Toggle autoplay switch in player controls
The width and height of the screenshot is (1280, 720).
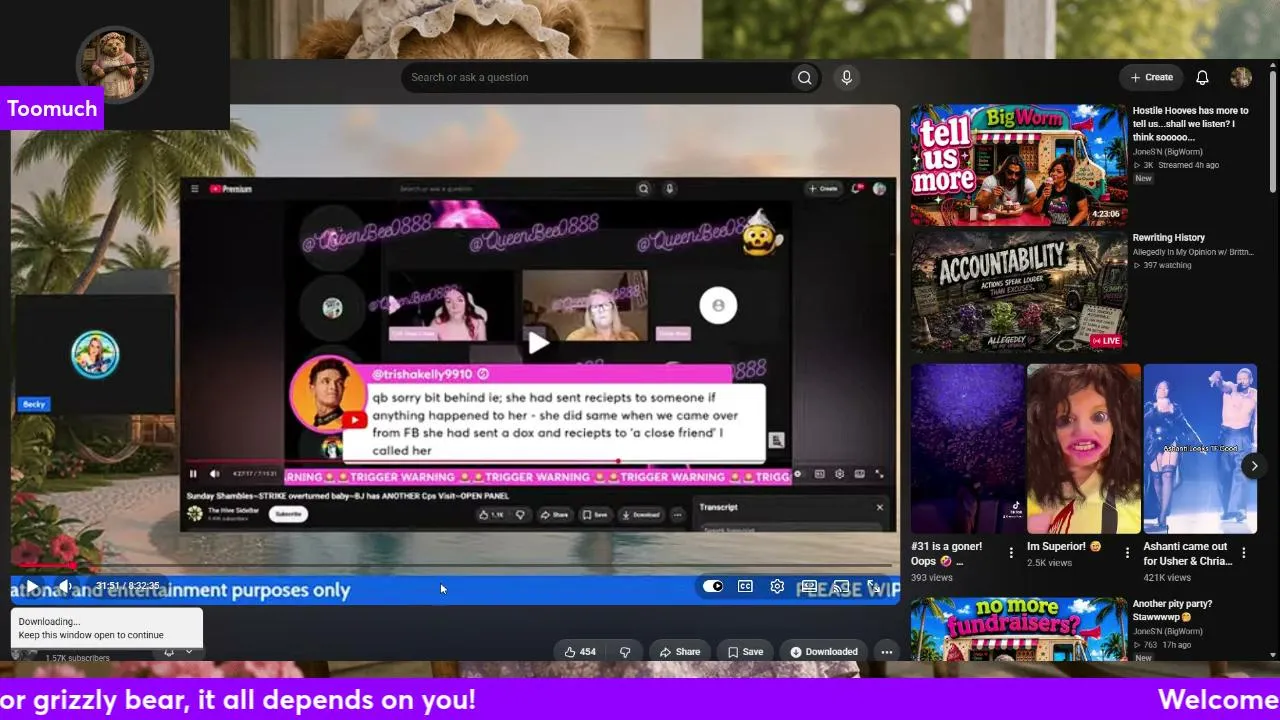[713, 587]
